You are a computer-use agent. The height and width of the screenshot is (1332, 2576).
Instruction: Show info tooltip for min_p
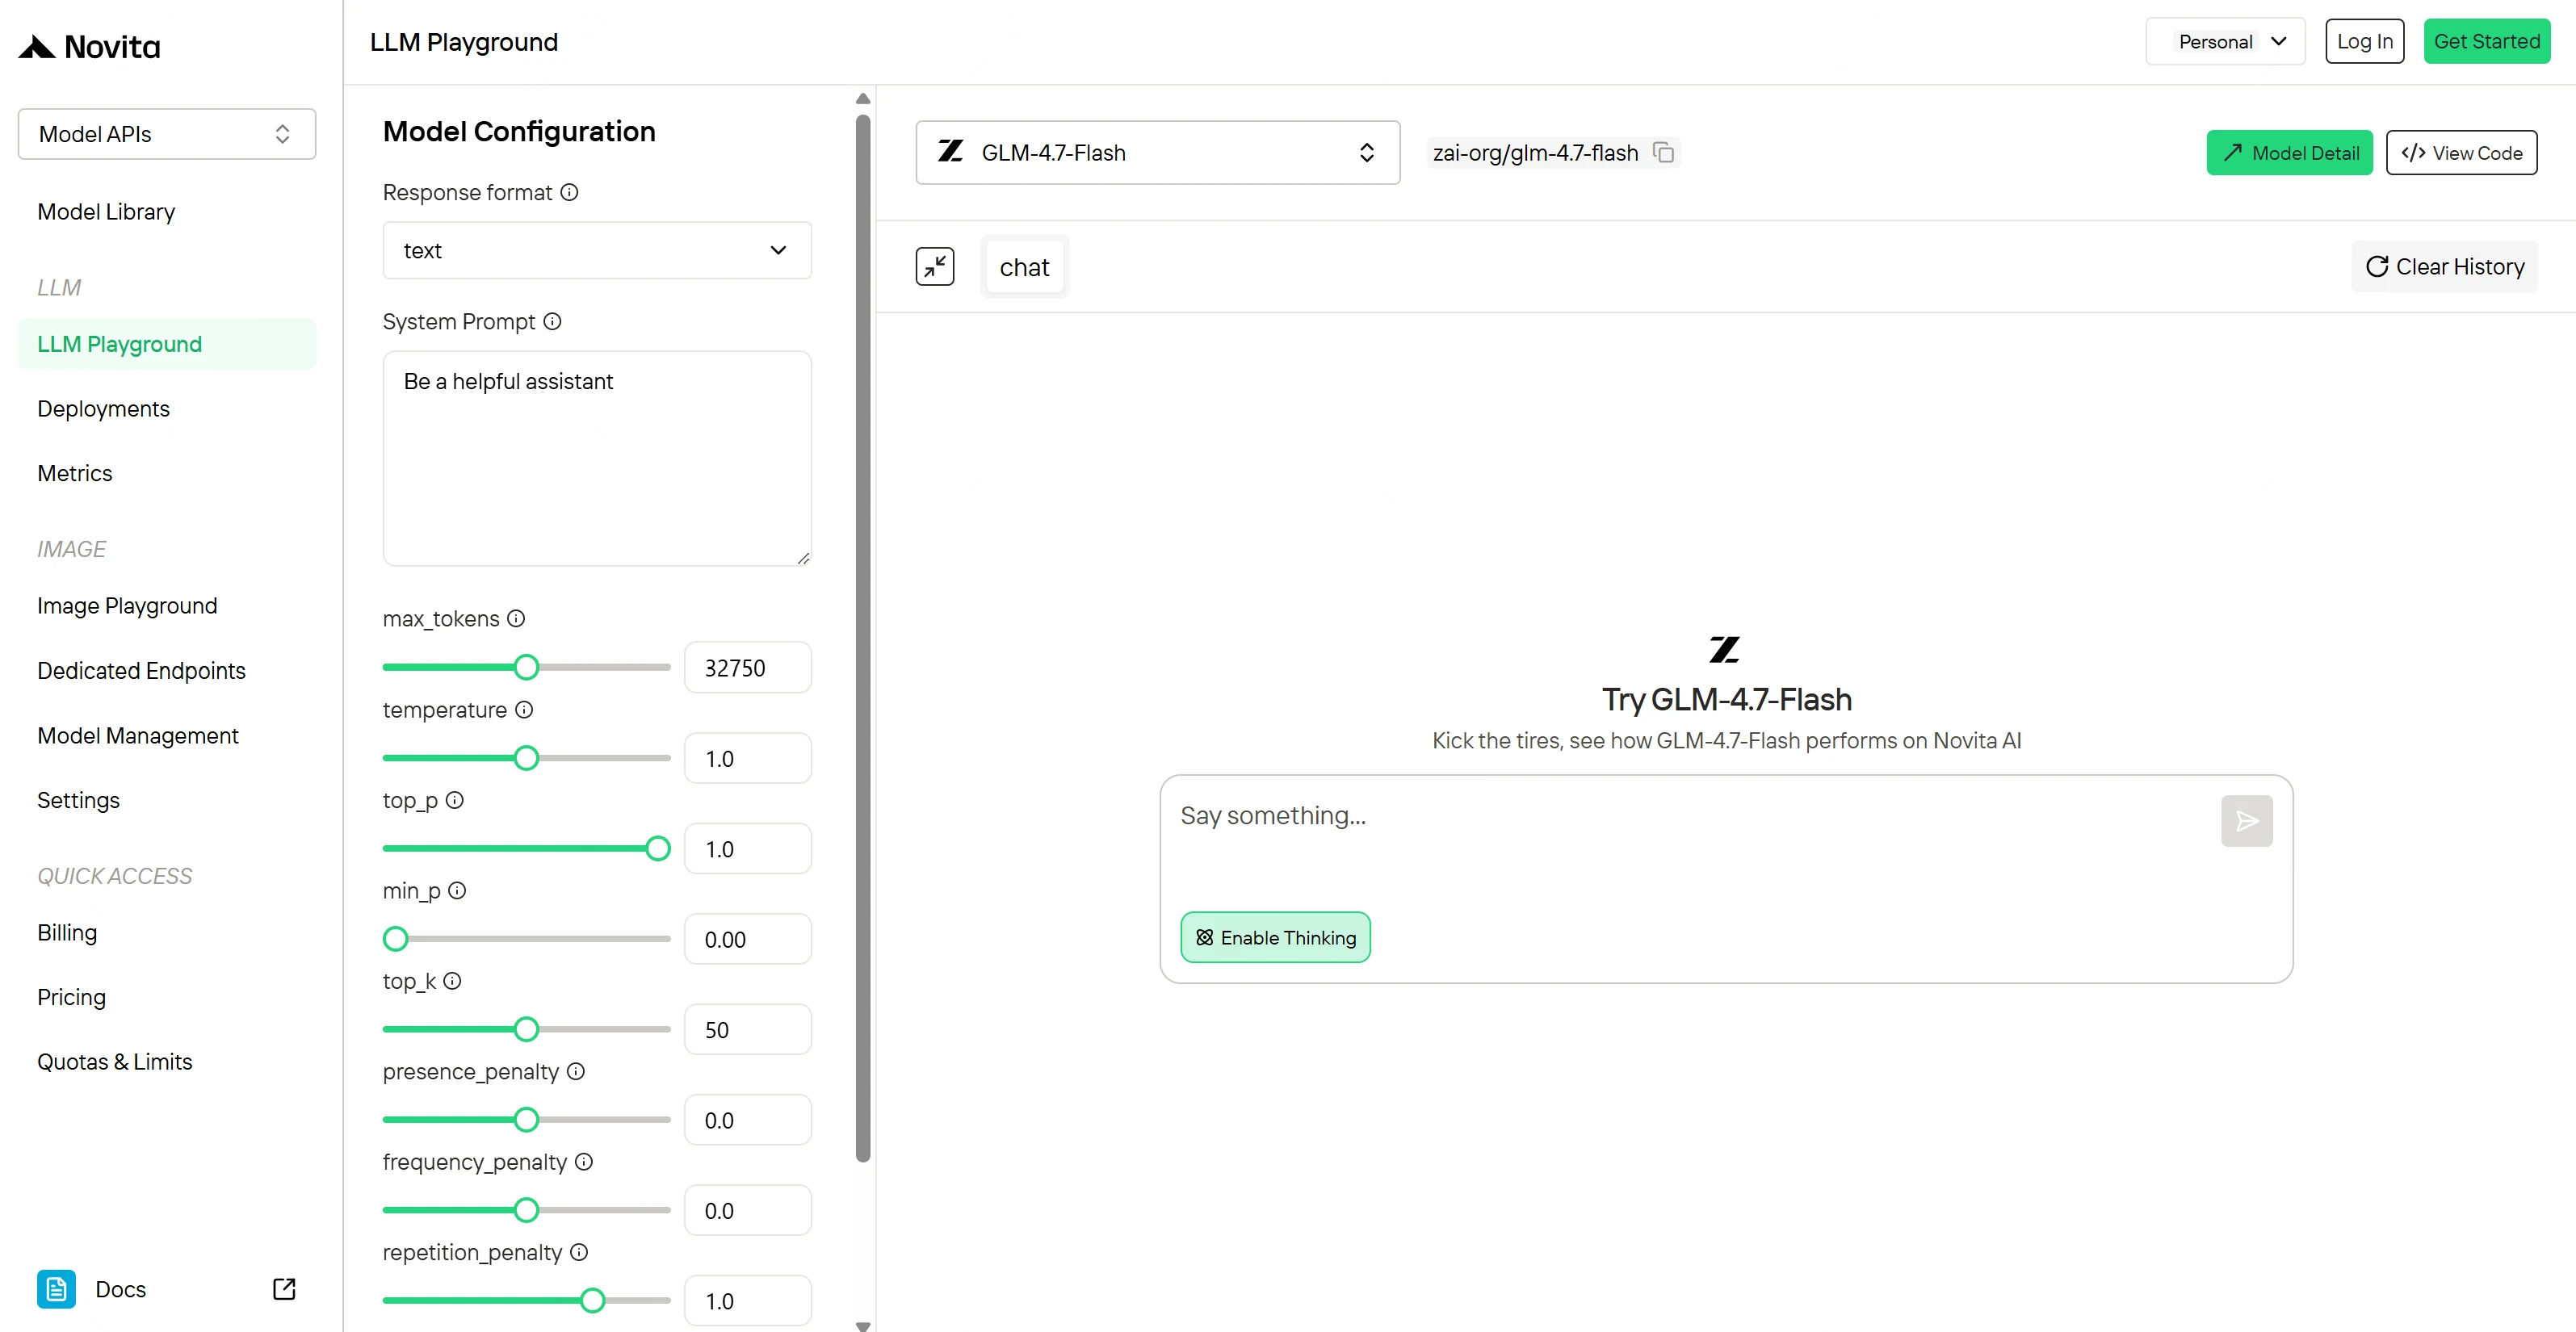pyautogui.click(x=457, y=890)
